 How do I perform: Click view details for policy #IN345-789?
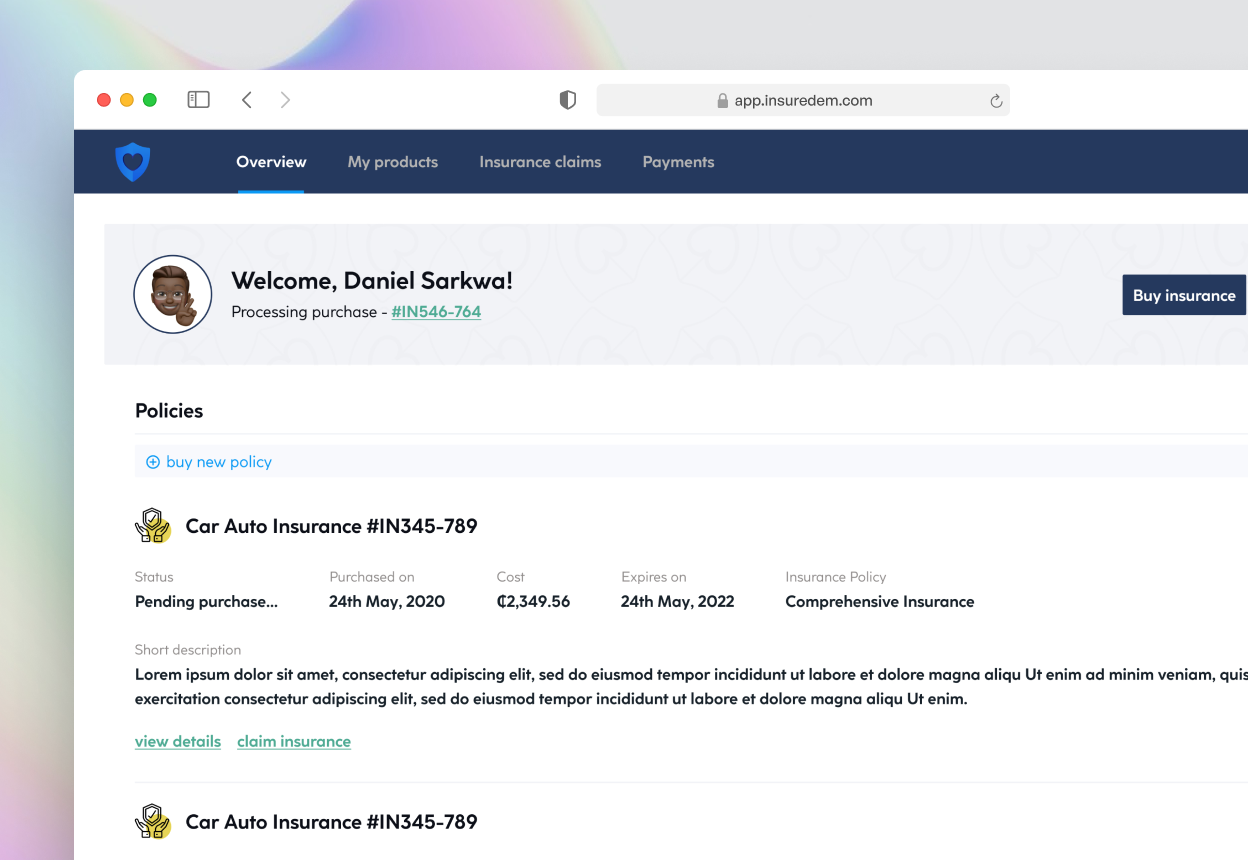178,741
